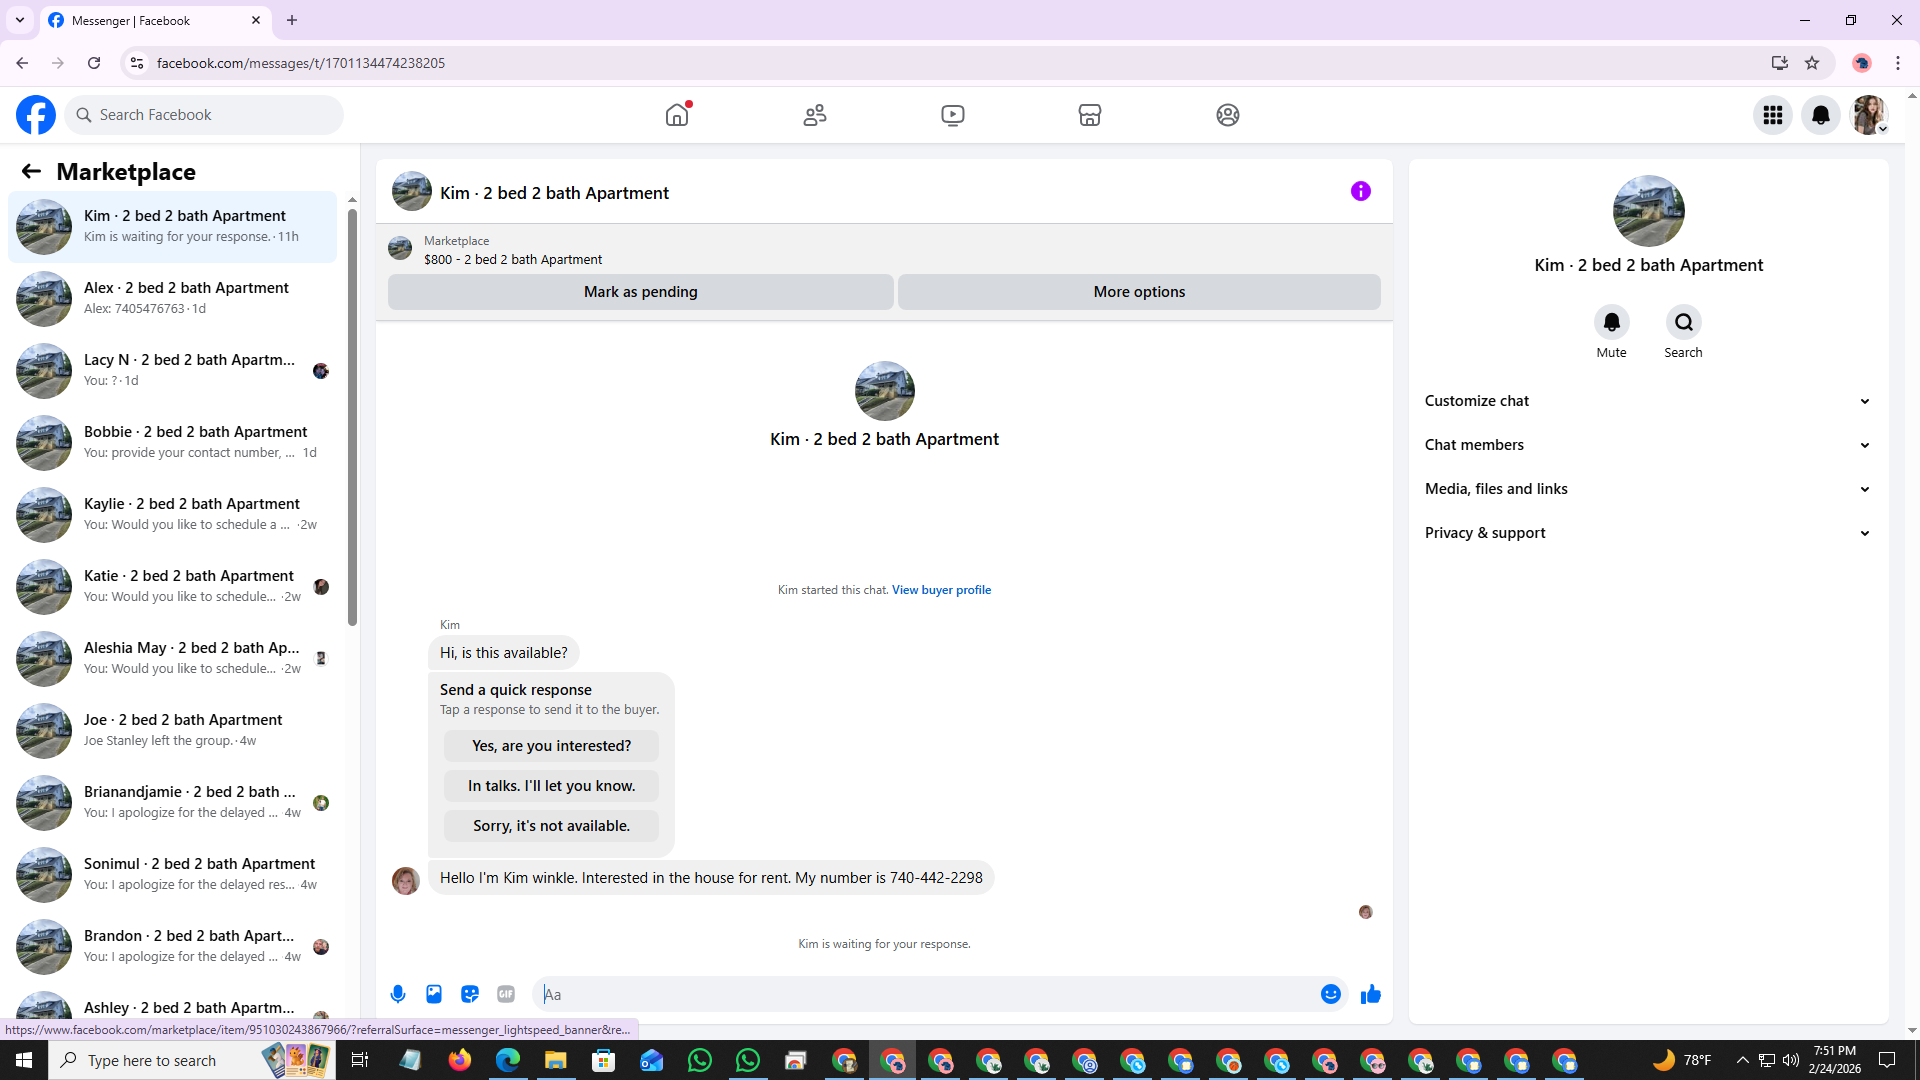The image size is (1920, 1080).
Task: Send a thumbs-up like
Action: click(1371, 994)
